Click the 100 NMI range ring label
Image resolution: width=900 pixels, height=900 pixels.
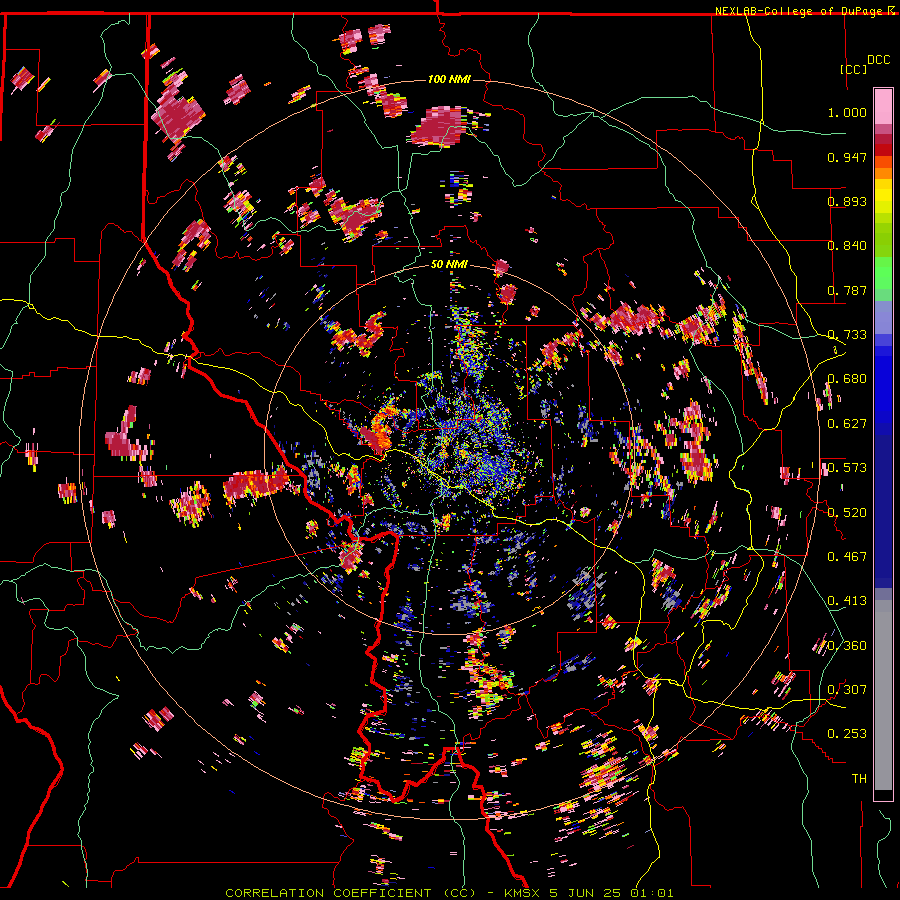449,79
